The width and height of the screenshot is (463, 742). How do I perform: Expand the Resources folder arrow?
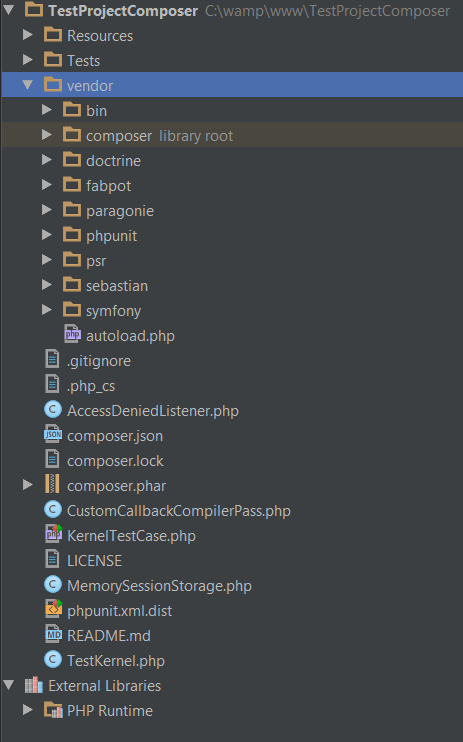pos(28,35)
